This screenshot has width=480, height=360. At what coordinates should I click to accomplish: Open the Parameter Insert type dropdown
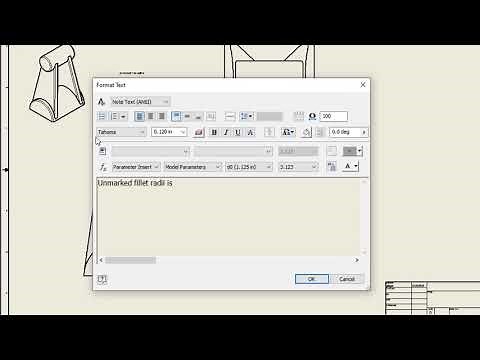coord(136,167)
